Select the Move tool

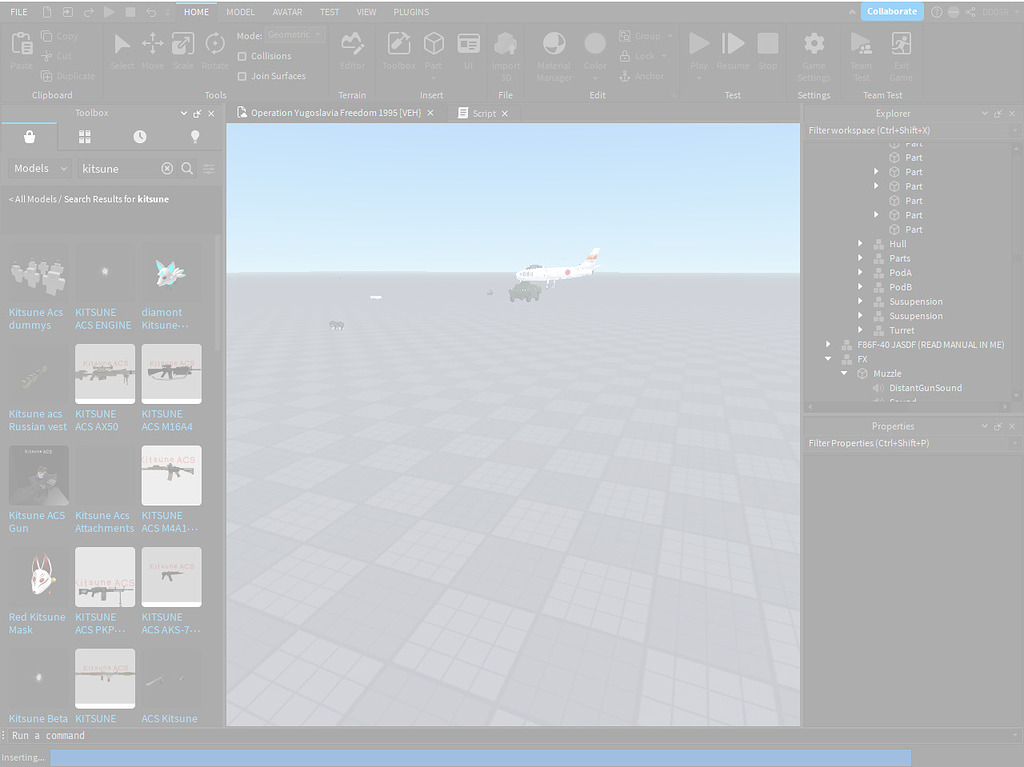pos(152,48)
